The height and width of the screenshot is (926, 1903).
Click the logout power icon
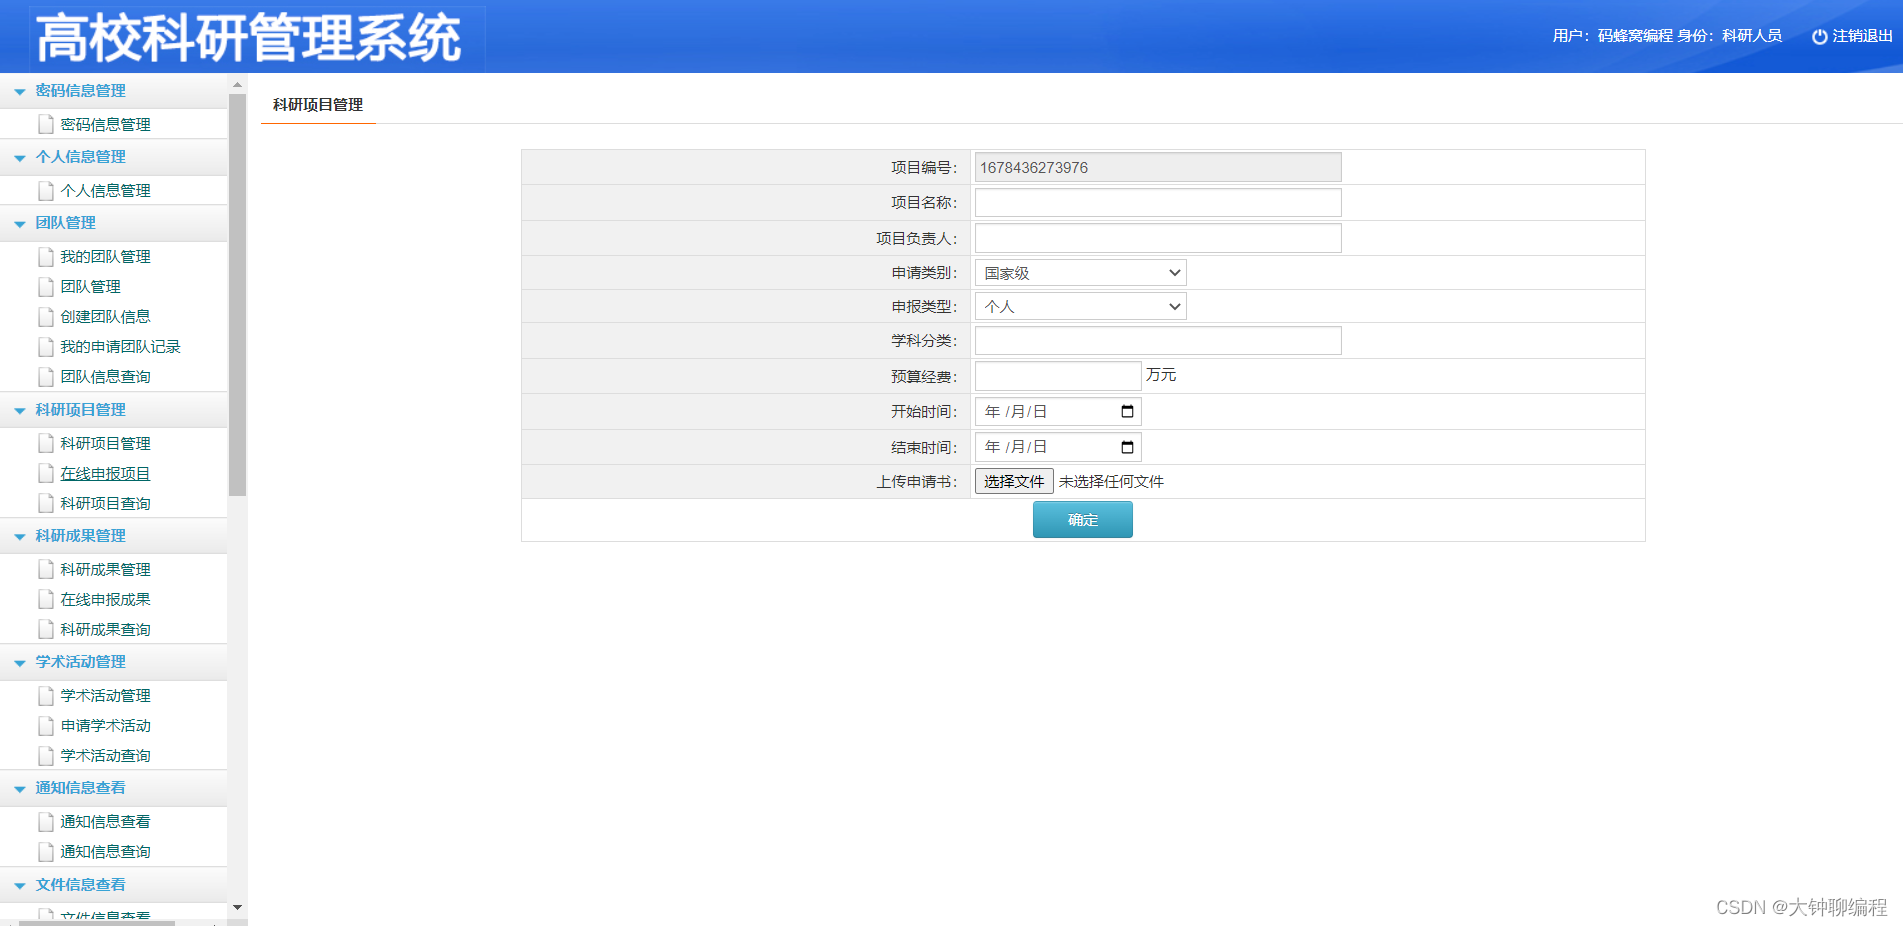pos(1818,35)
